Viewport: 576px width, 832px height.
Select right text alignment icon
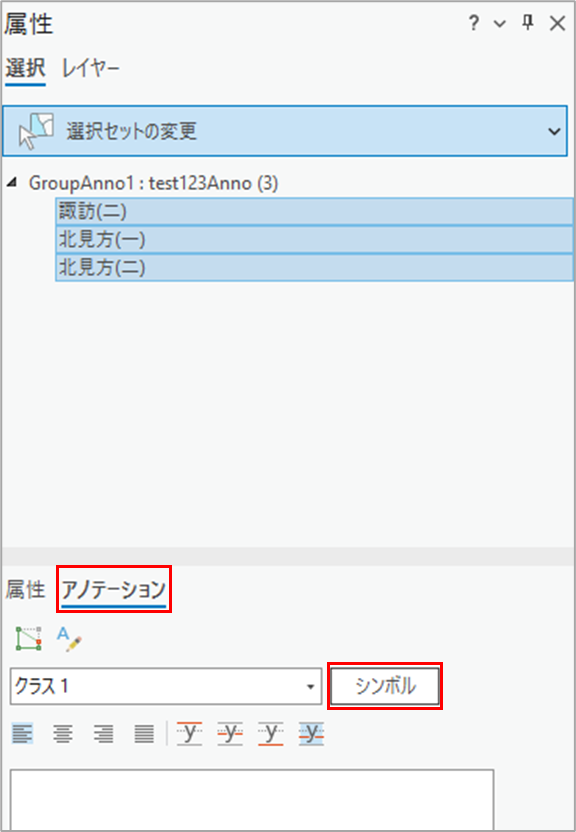(x=103, y=734)
